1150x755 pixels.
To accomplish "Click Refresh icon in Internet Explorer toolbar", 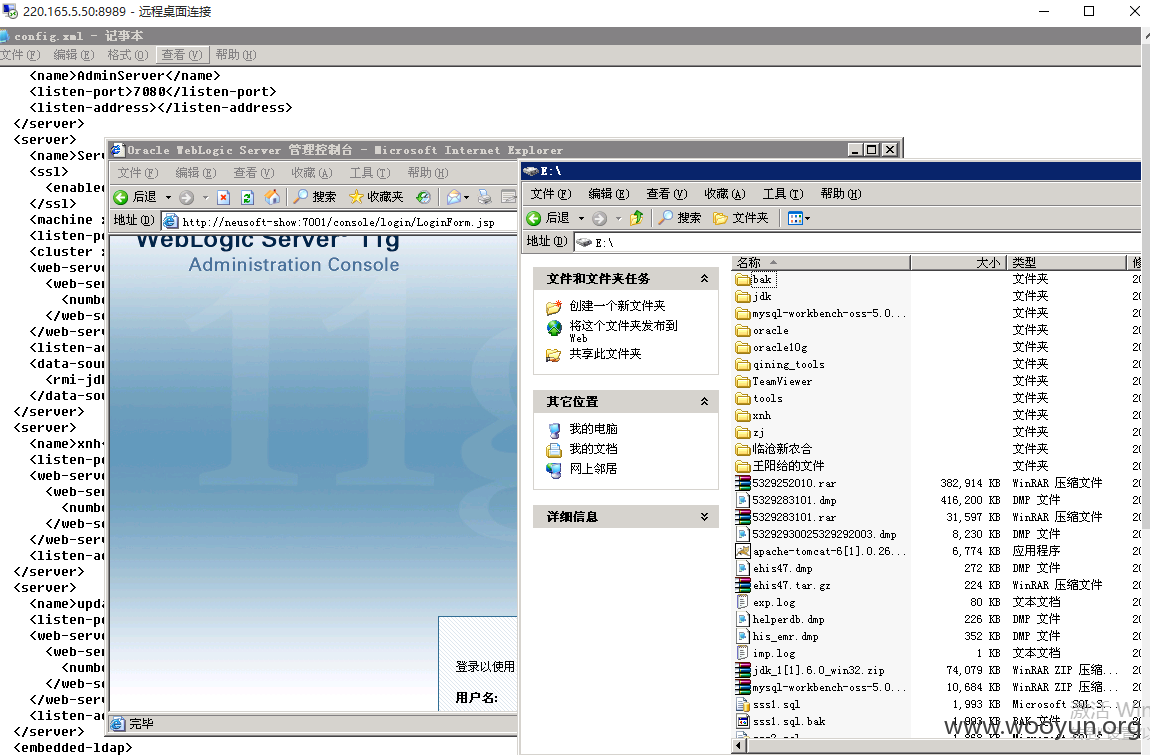I will point(247,197).
